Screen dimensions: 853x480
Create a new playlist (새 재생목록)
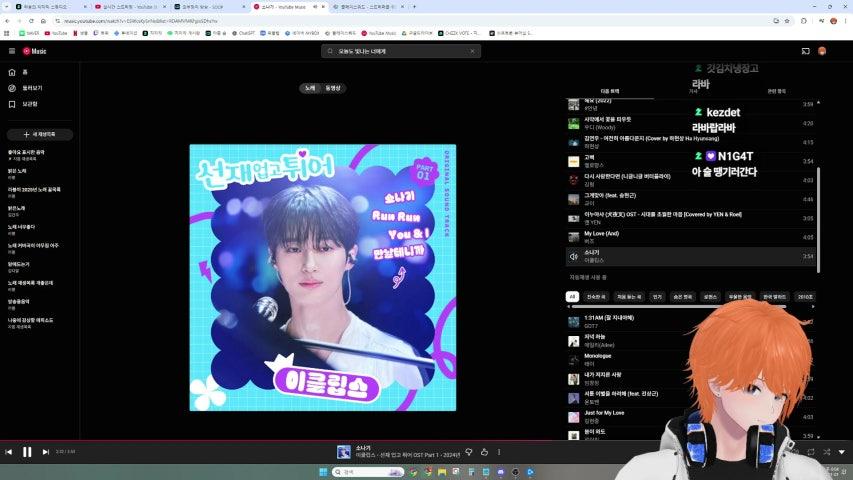click(x=40, y=134)
